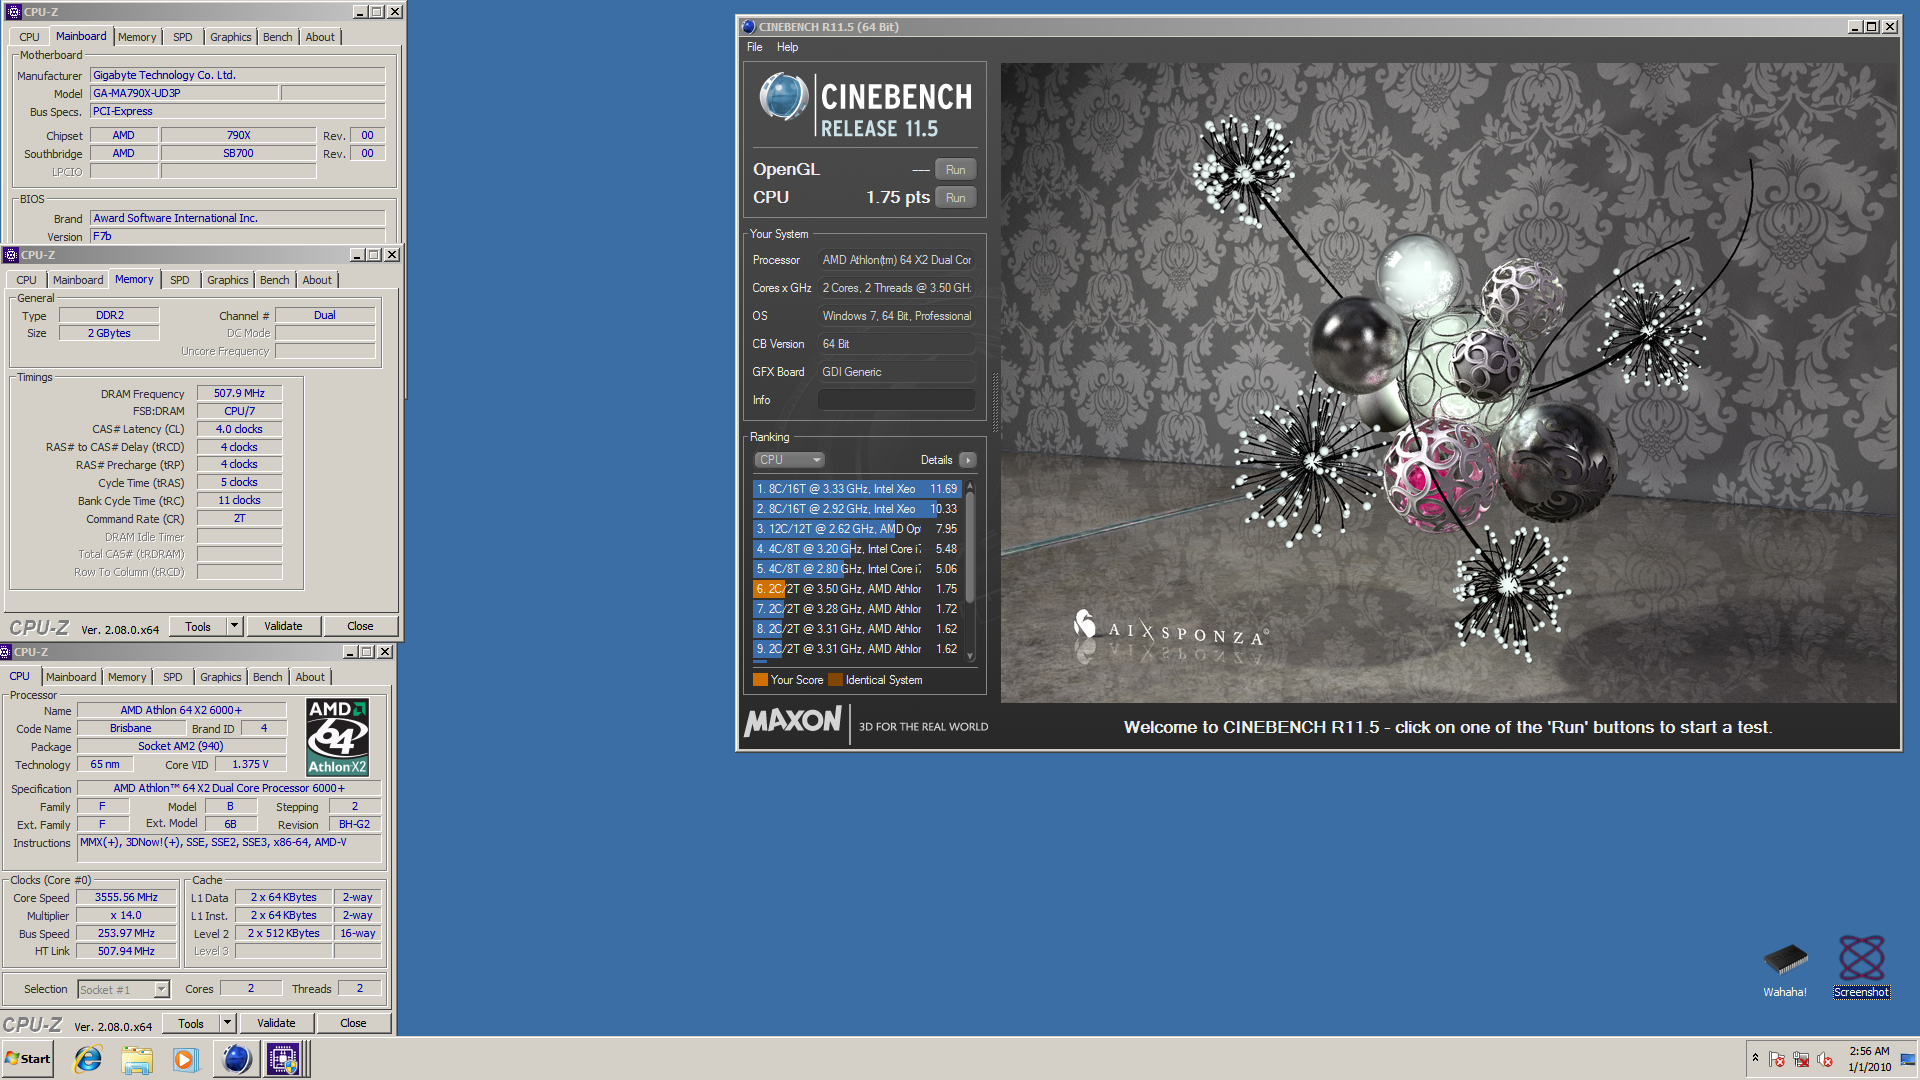Open Memory tab in top CPU-Z window
This screenshot has height=1080, width=1920.
tap(137, 37)
